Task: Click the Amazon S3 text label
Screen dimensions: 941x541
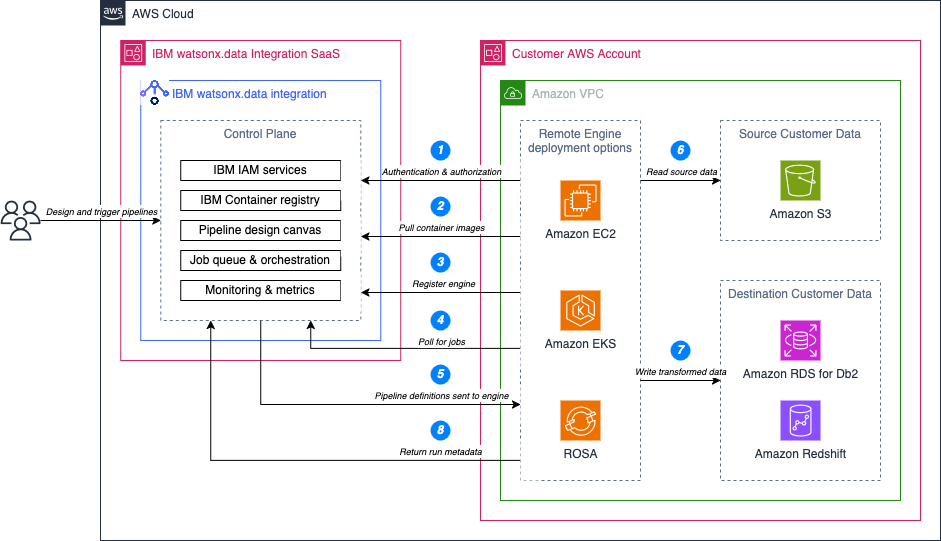Action: [800, 214]
